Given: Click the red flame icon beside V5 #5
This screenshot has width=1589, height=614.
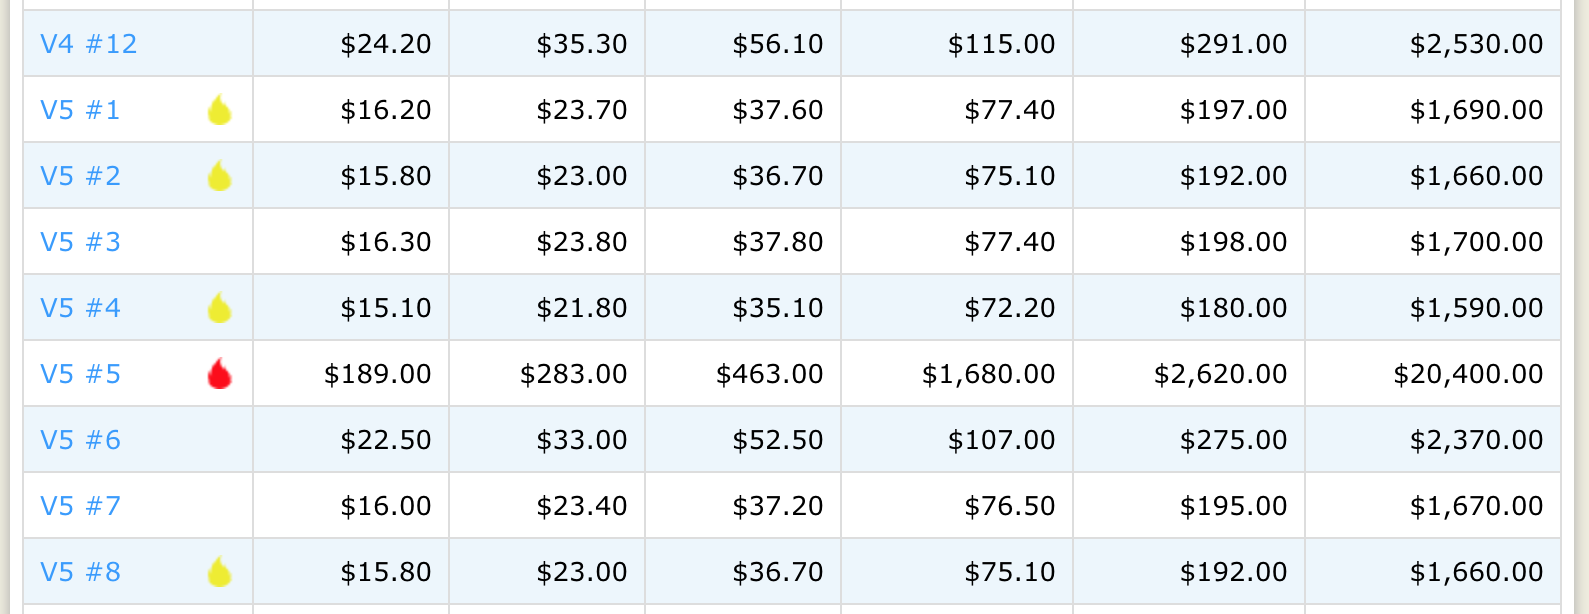Looking at the screenshot, I should [x=219, y=373].
